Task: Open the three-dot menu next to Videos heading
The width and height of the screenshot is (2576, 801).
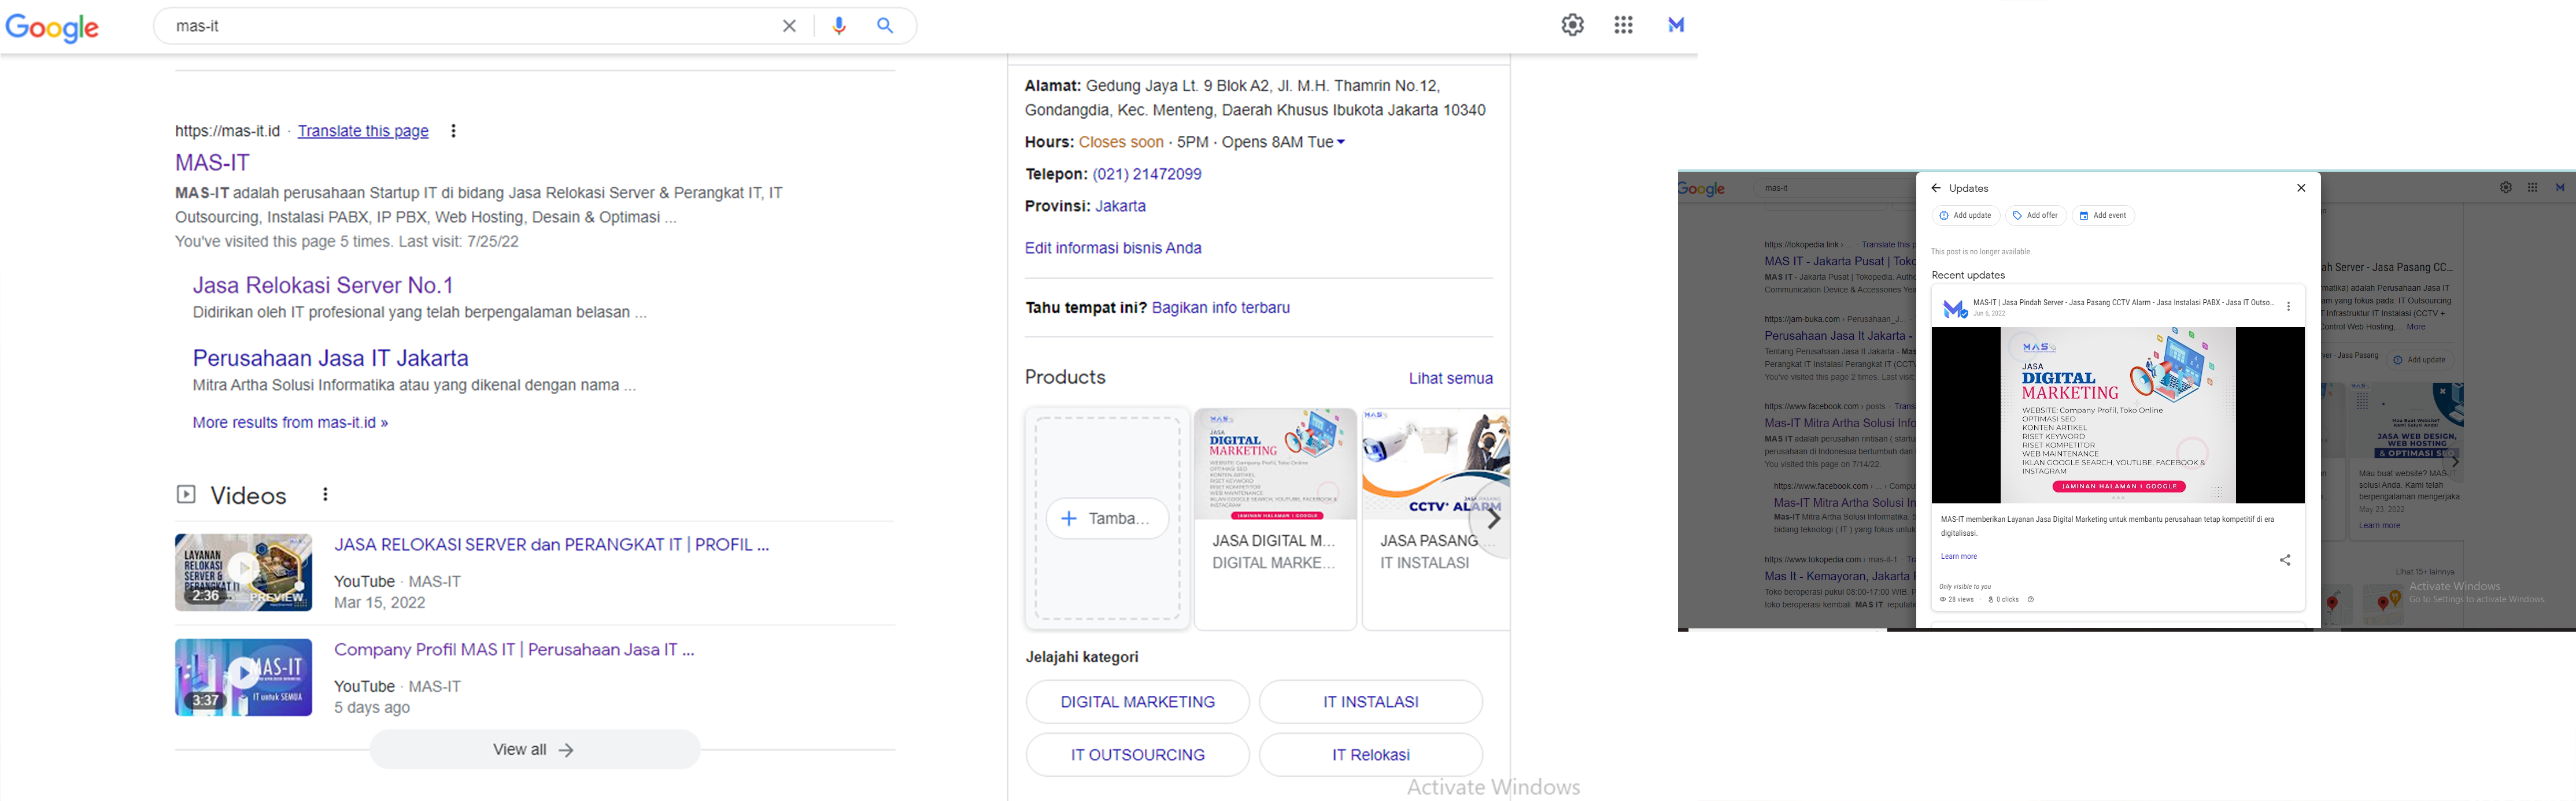Action: coord(325,494)
